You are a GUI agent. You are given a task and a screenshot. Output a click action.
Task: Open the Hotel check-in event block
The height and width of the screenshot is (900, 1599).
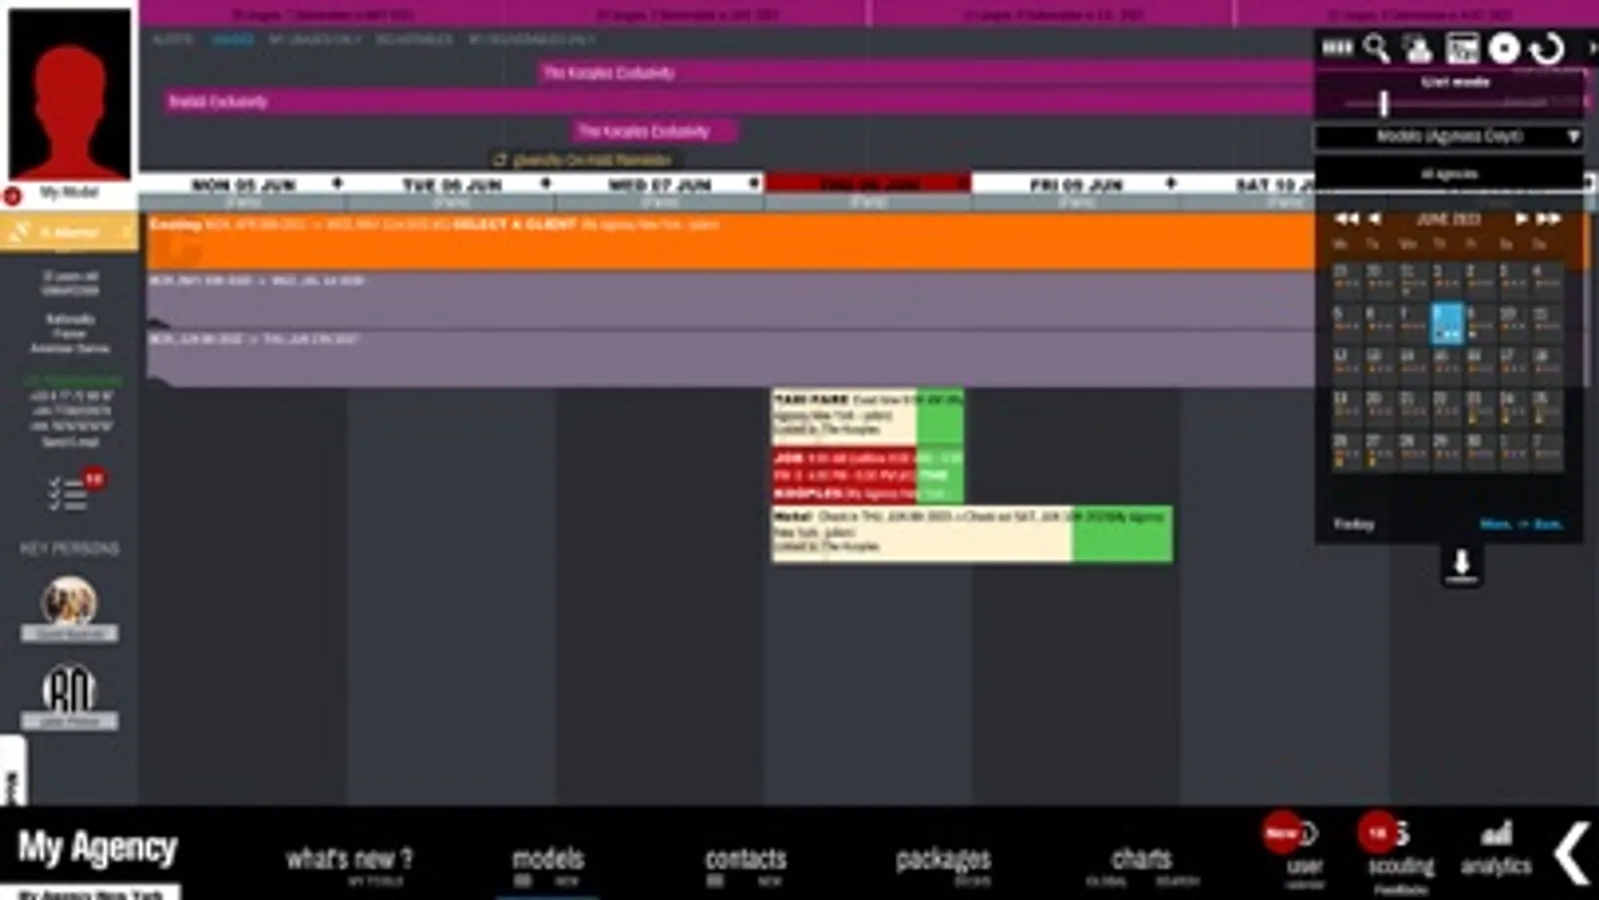pos(971,533)
